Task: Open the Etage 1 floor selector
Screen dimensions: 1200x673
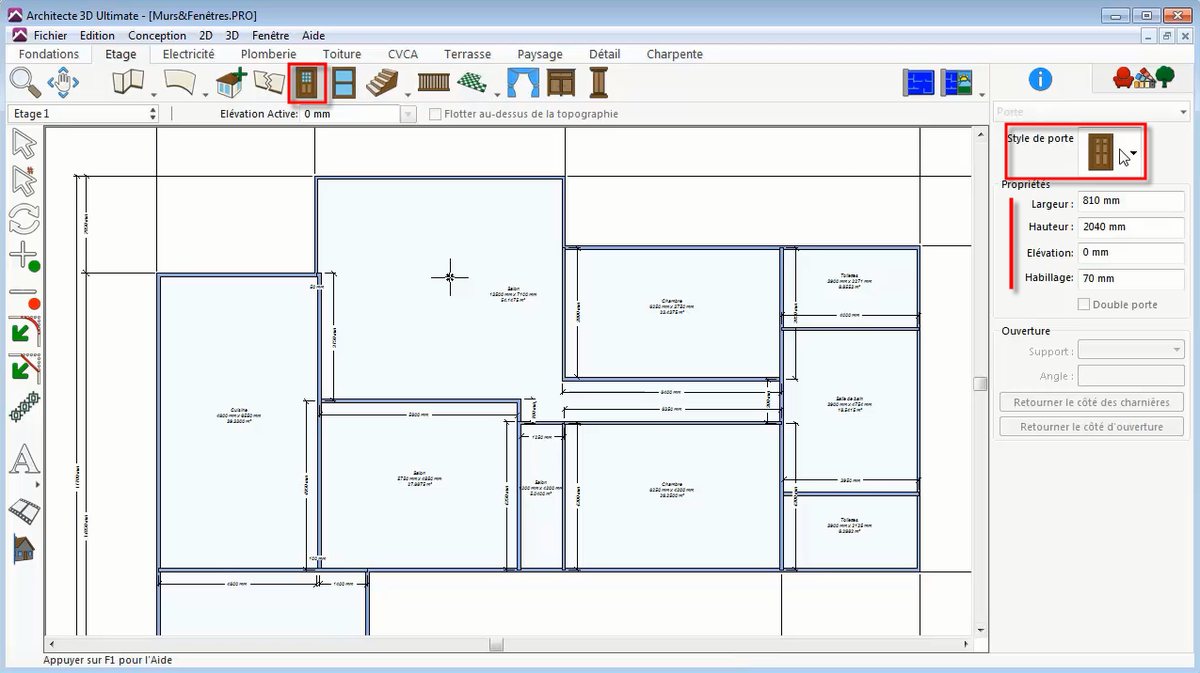Action: pos(82,114)
